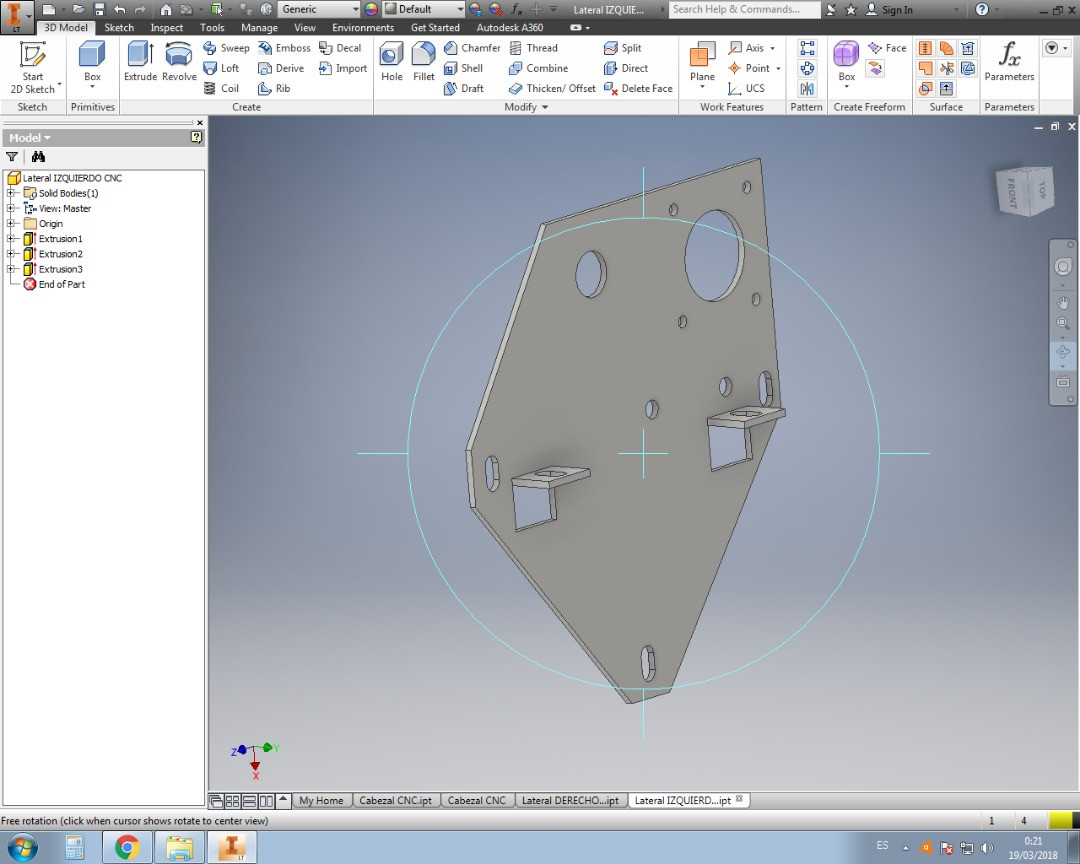Switch to the Manage ribbon tab
1080x864 pixels.
tap(259, 28)
